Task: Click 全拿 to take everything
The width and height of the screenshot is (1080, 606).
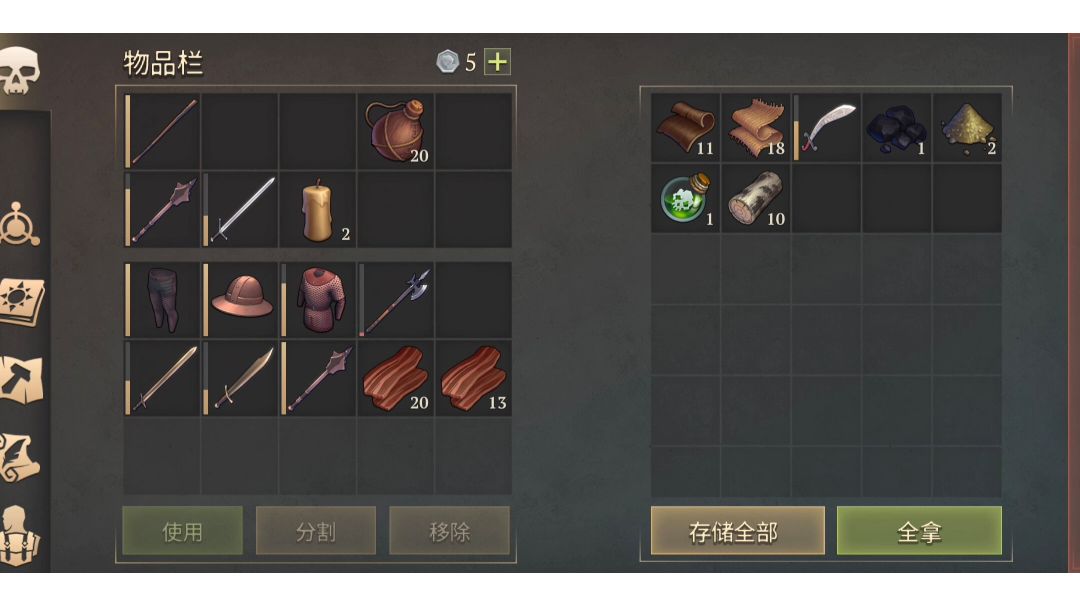Action: pyautogui.click(x=920, y=531)
